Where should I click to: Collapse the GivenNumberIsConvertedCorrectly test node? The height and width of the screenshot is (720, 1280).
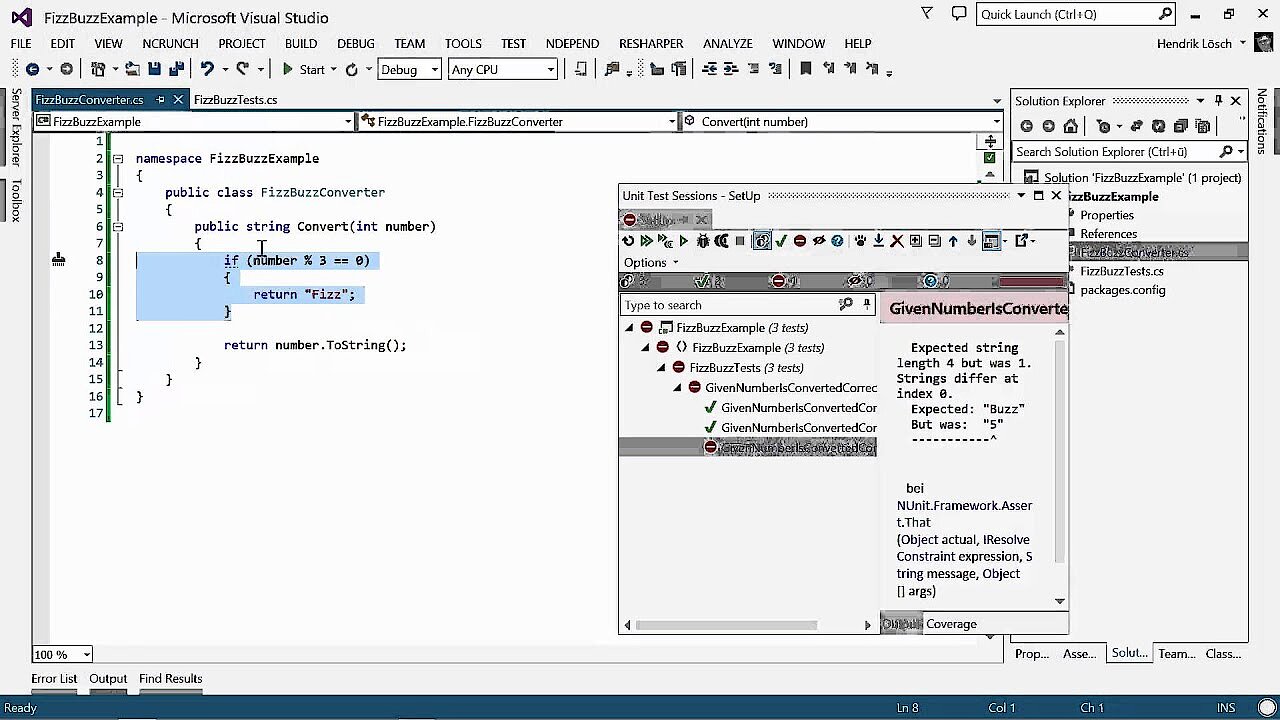(x=678, y=388)
